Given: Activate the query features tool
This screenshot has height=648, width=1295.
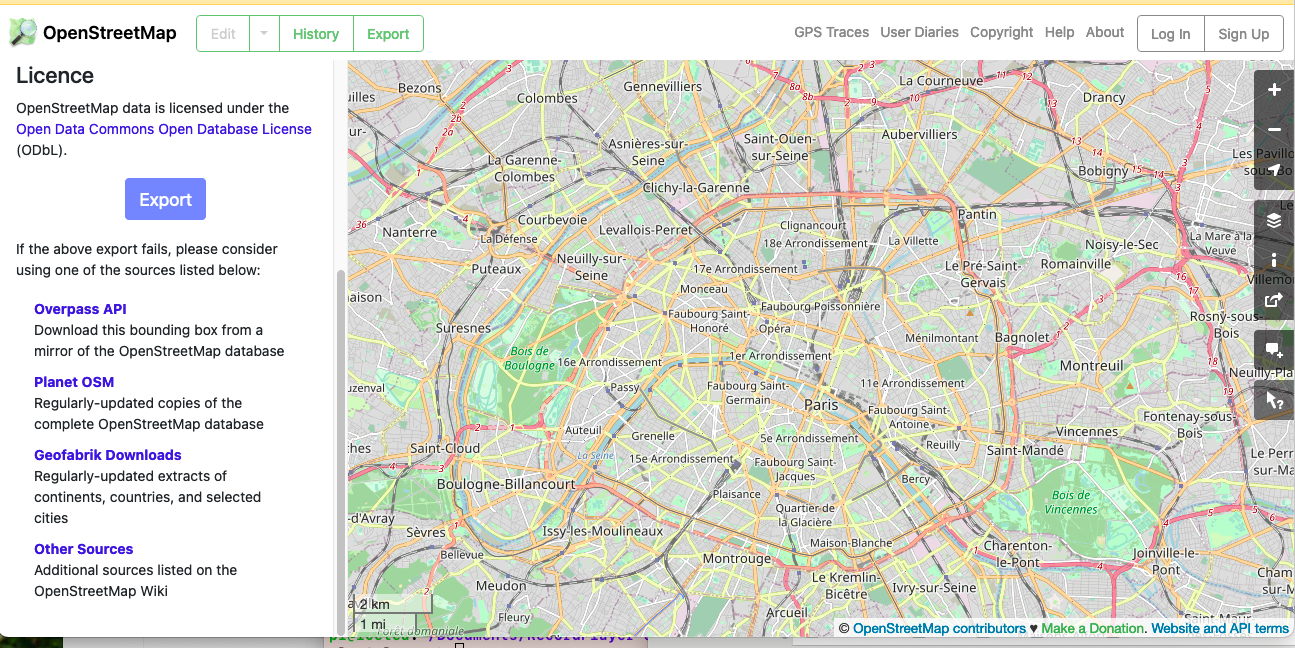Looking at the screenshot, I should [1274, 401].
